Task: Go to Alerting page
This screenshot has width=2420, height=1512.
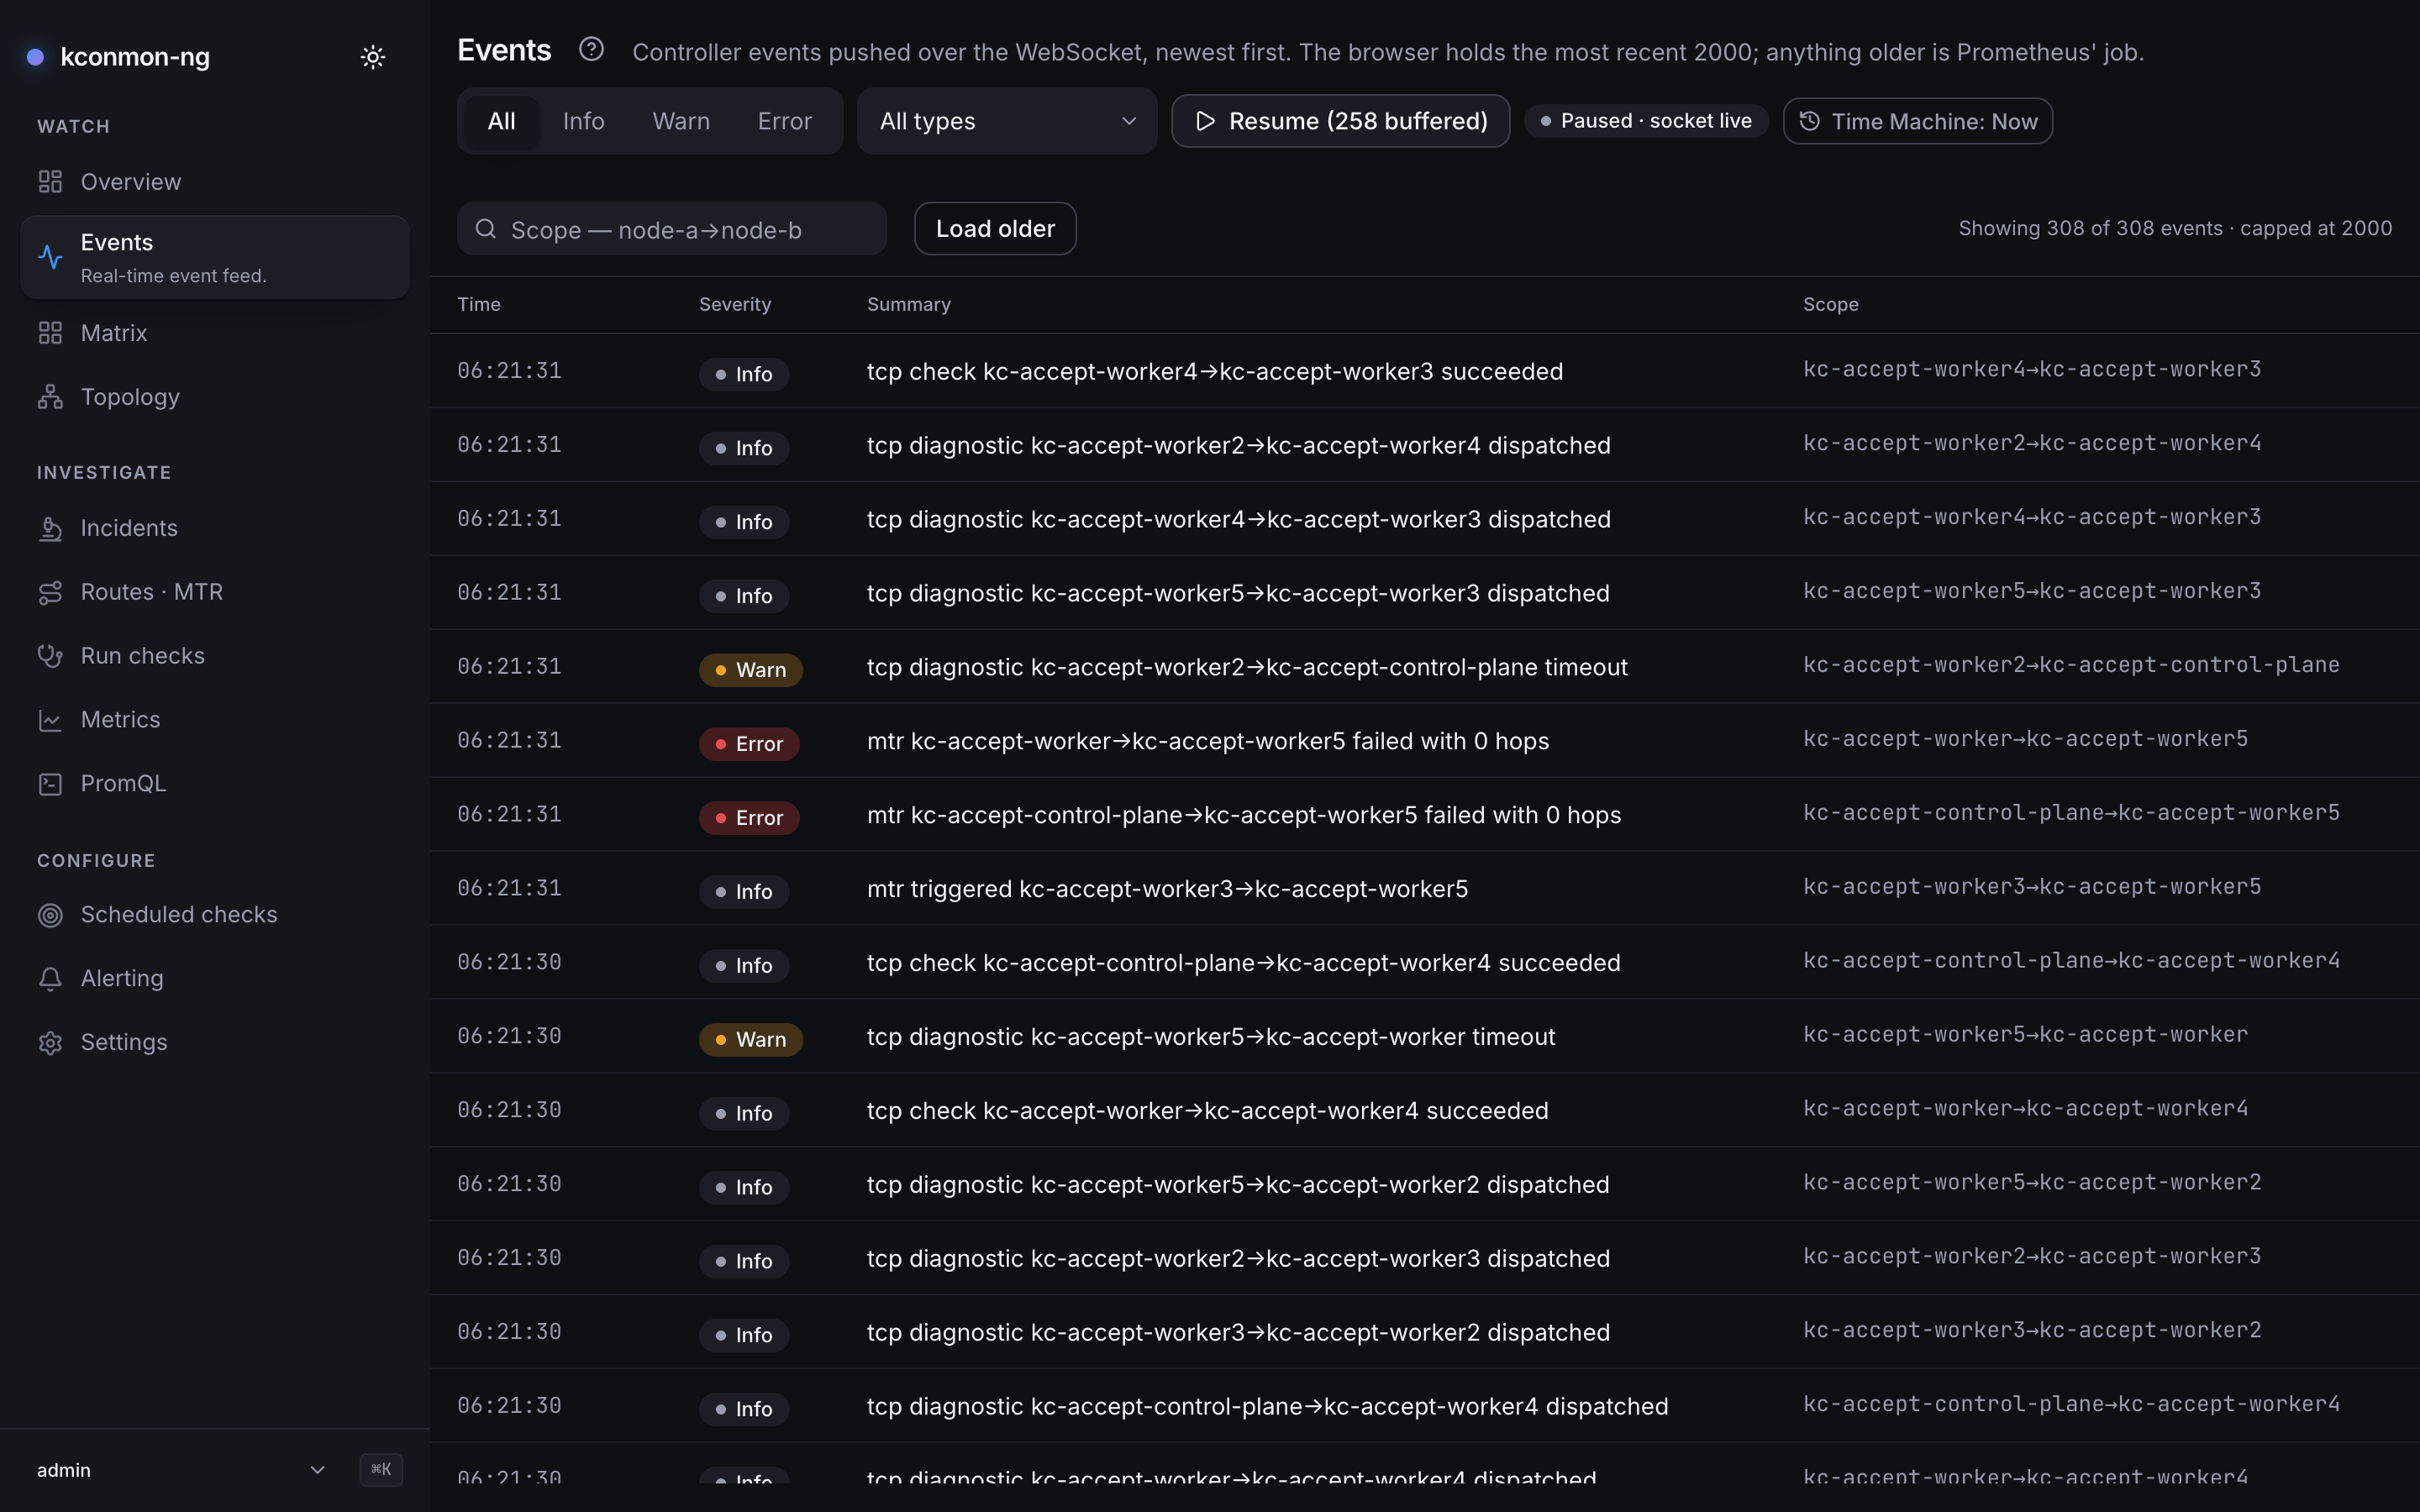Action: (215, 979)
